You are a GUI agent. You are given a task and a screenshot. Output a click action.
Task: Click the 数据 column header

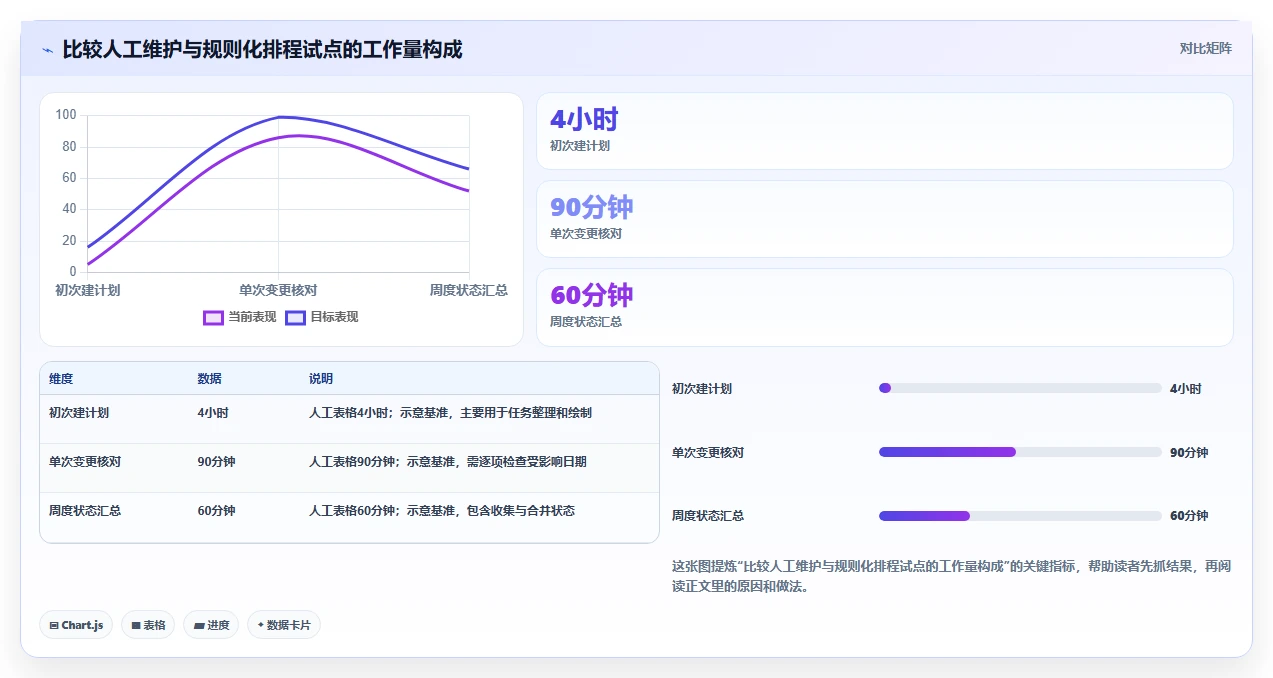210,379
